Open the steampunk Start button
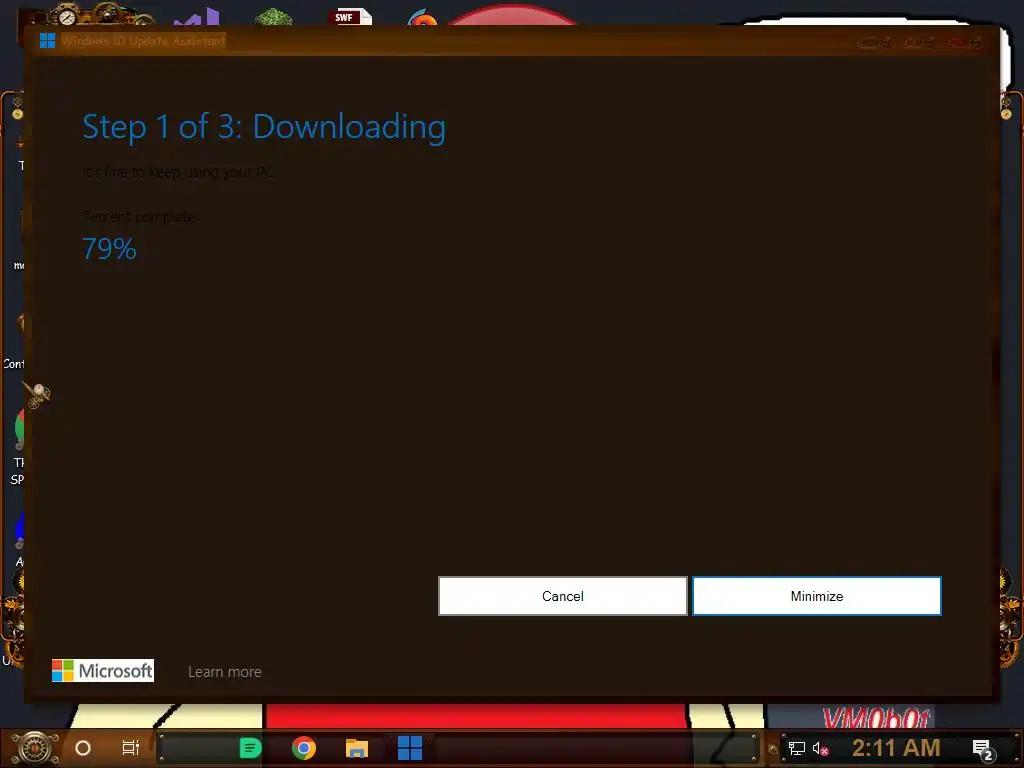 point(35,748)
